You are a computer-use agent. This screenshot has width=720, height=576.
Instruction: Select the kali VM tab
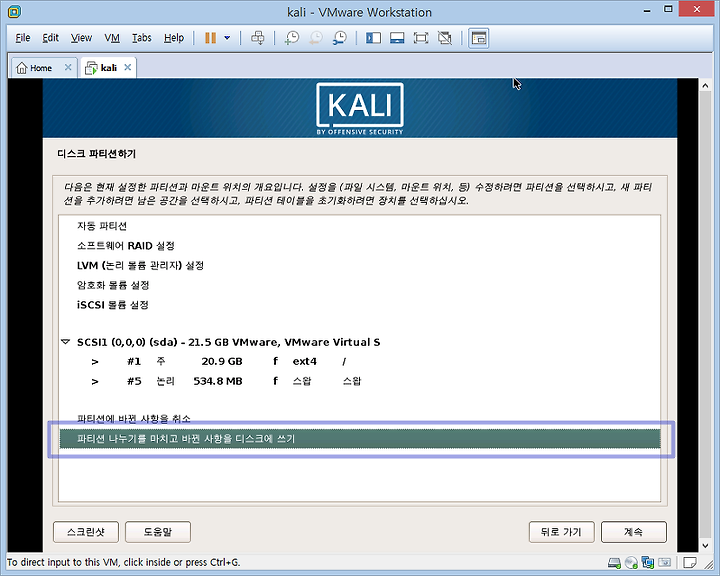tap(102, 68)
